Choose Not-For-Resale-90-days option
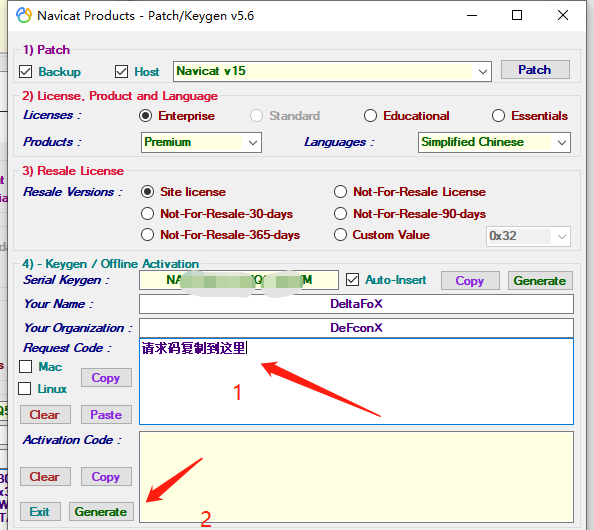The height and width of the screenshot is (530, 594). (x=340, y=214)
